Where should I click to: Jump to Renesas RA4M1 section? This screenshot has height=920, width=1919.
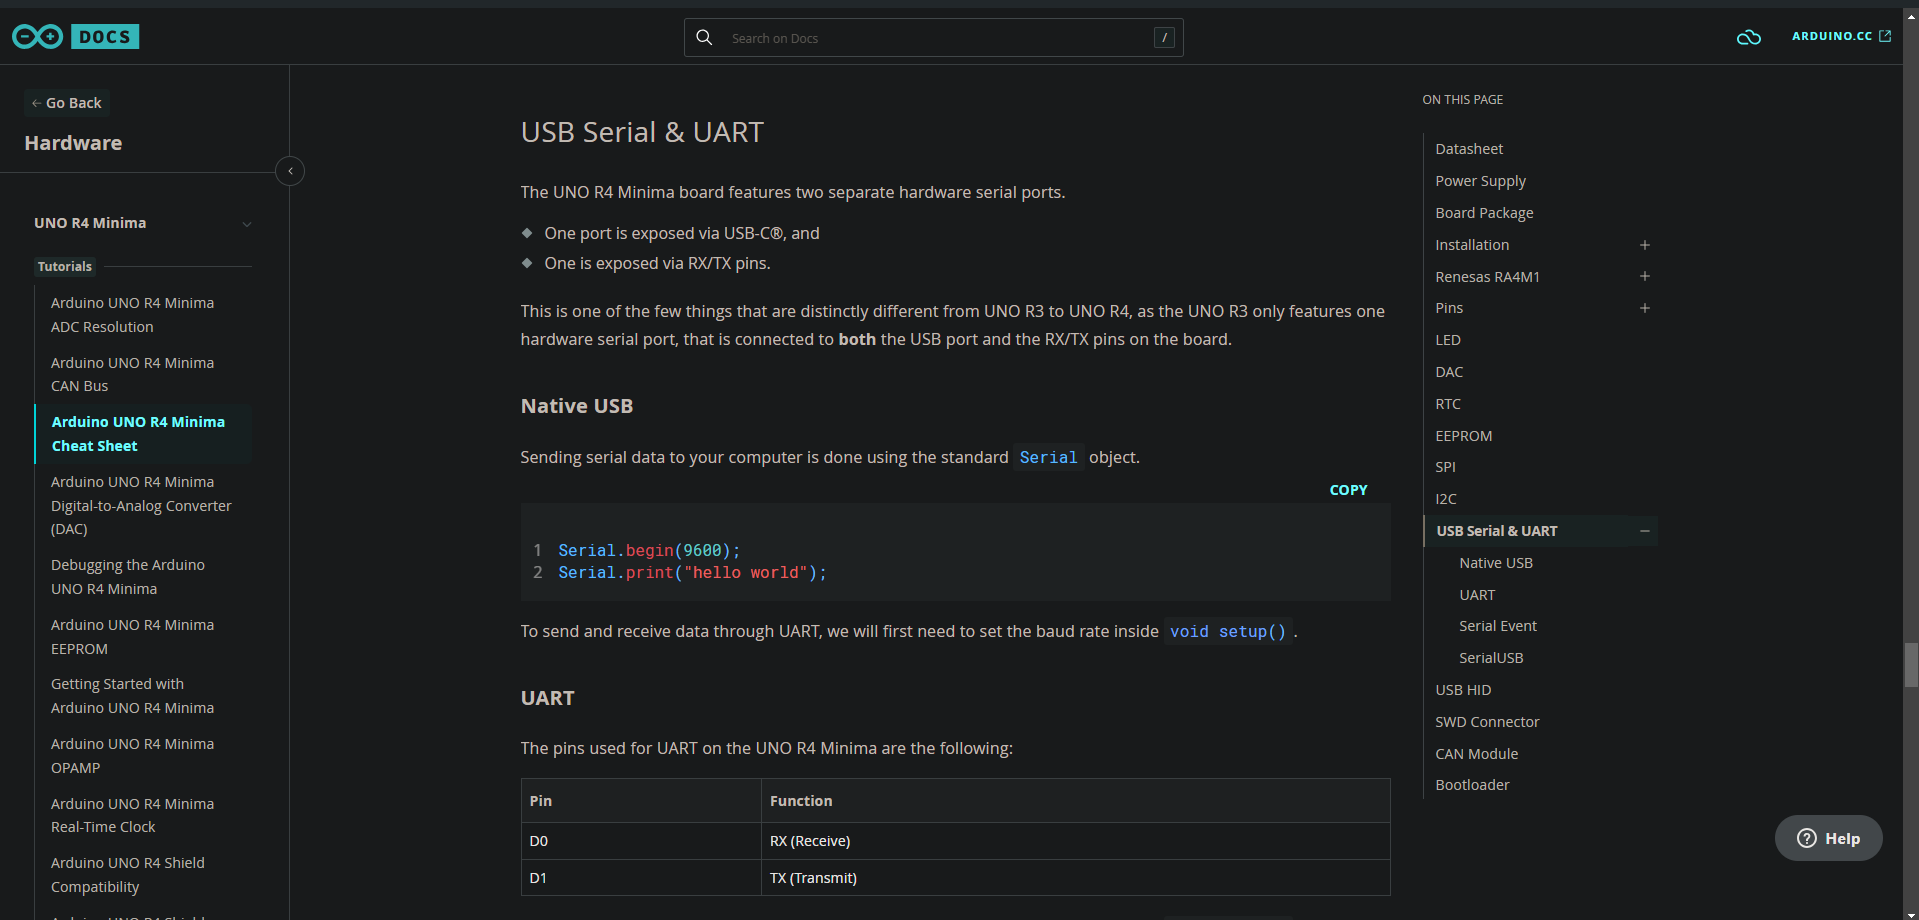[x=1487, y=277]
